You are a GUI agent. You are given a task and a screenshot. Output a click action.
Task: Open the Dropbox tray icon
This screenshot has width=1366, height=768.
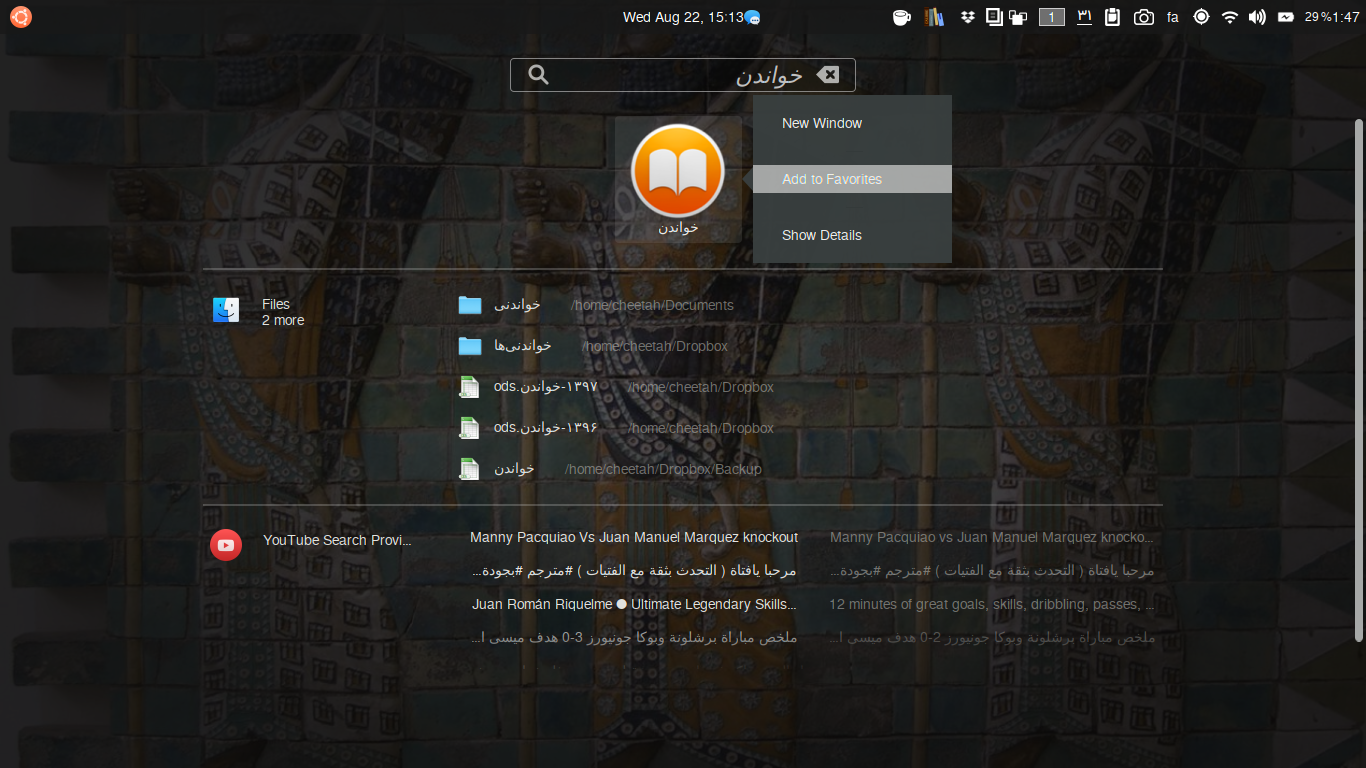[966, 17]
